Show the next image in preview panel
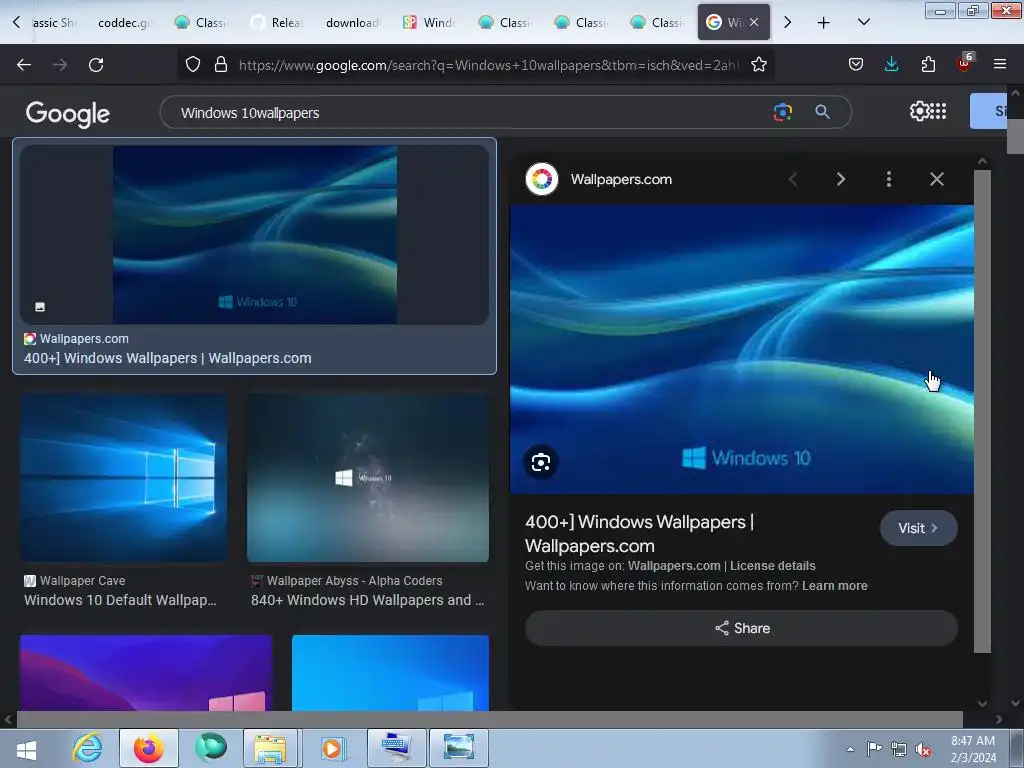 (x=840, y=179)
